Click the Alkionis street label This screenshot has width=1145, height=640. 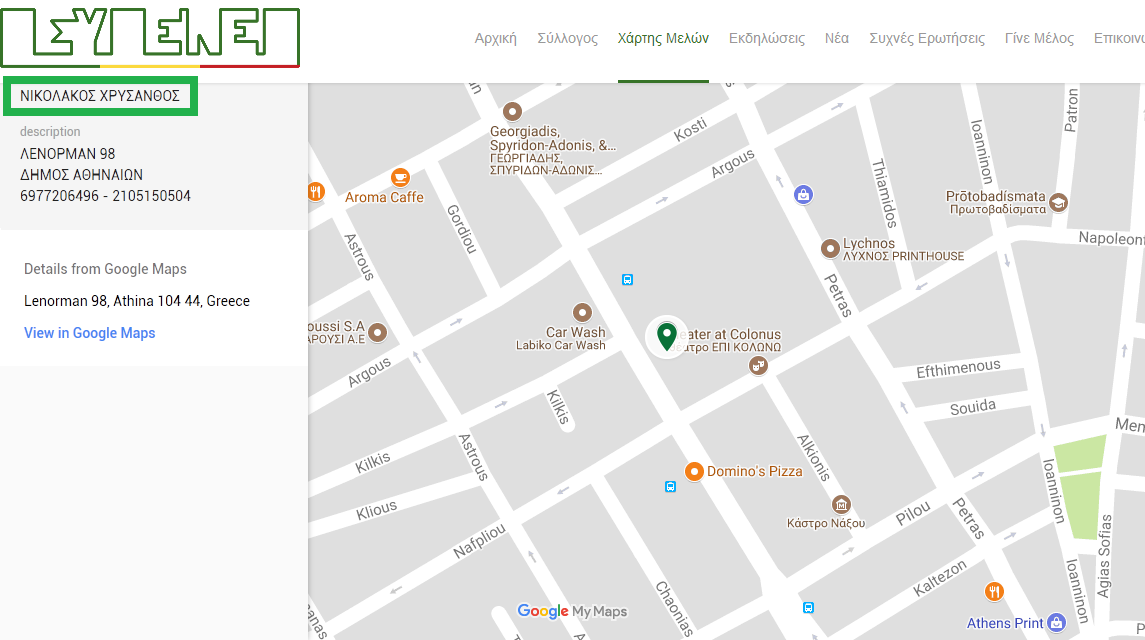813,458
